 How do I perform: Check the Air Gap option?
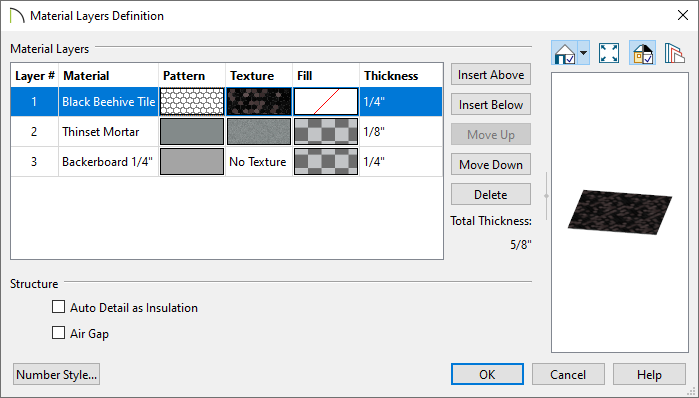click(58, 333)
